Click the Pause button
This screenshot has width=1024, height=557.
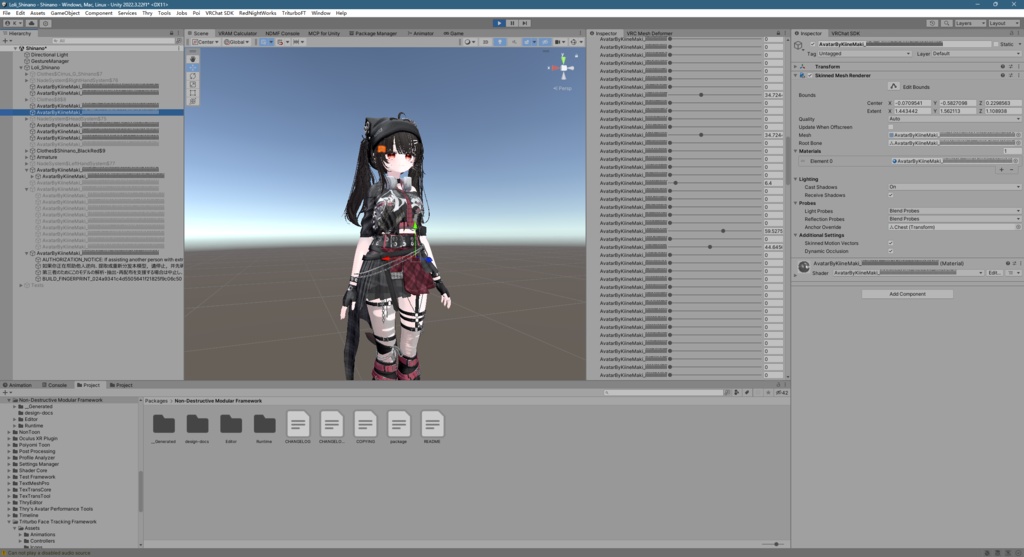(x=512, y=23)
